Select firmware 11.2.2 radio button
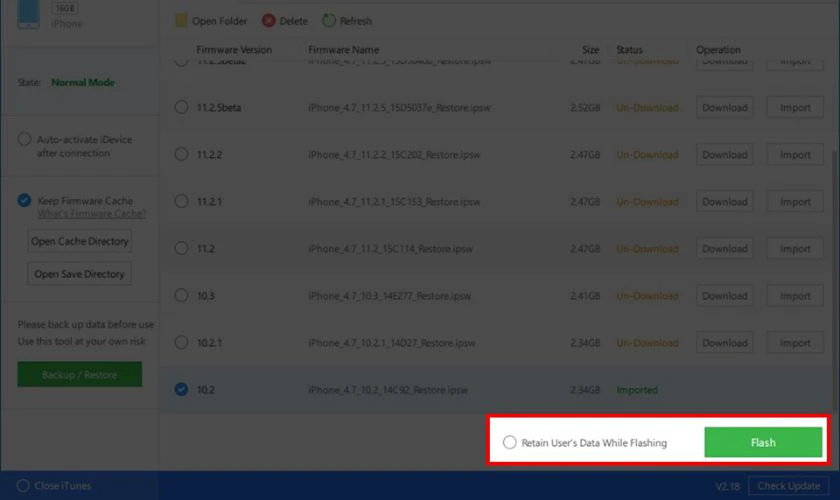840x500 pixels. tap(181, 154)
